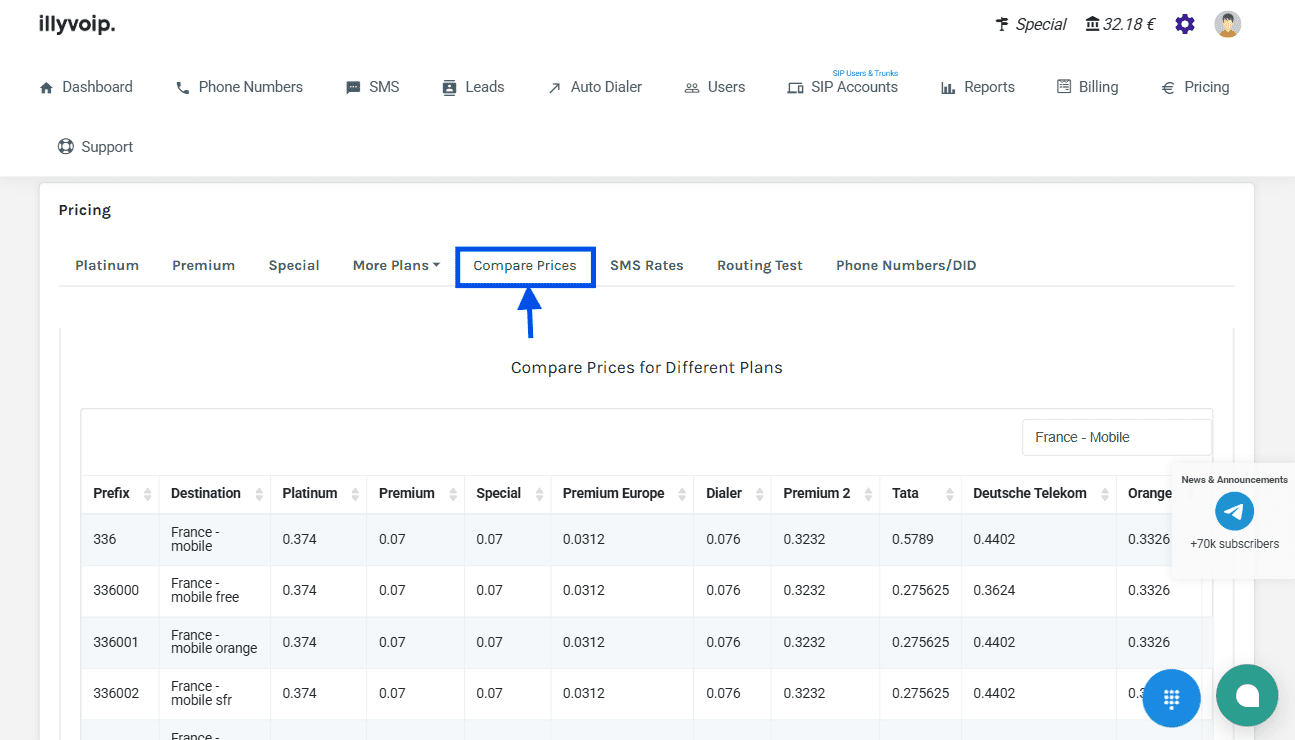Screen dimensions: 1295x740
Task: Click the bank balance icon showing 32.18 €
Action: 1092,24
